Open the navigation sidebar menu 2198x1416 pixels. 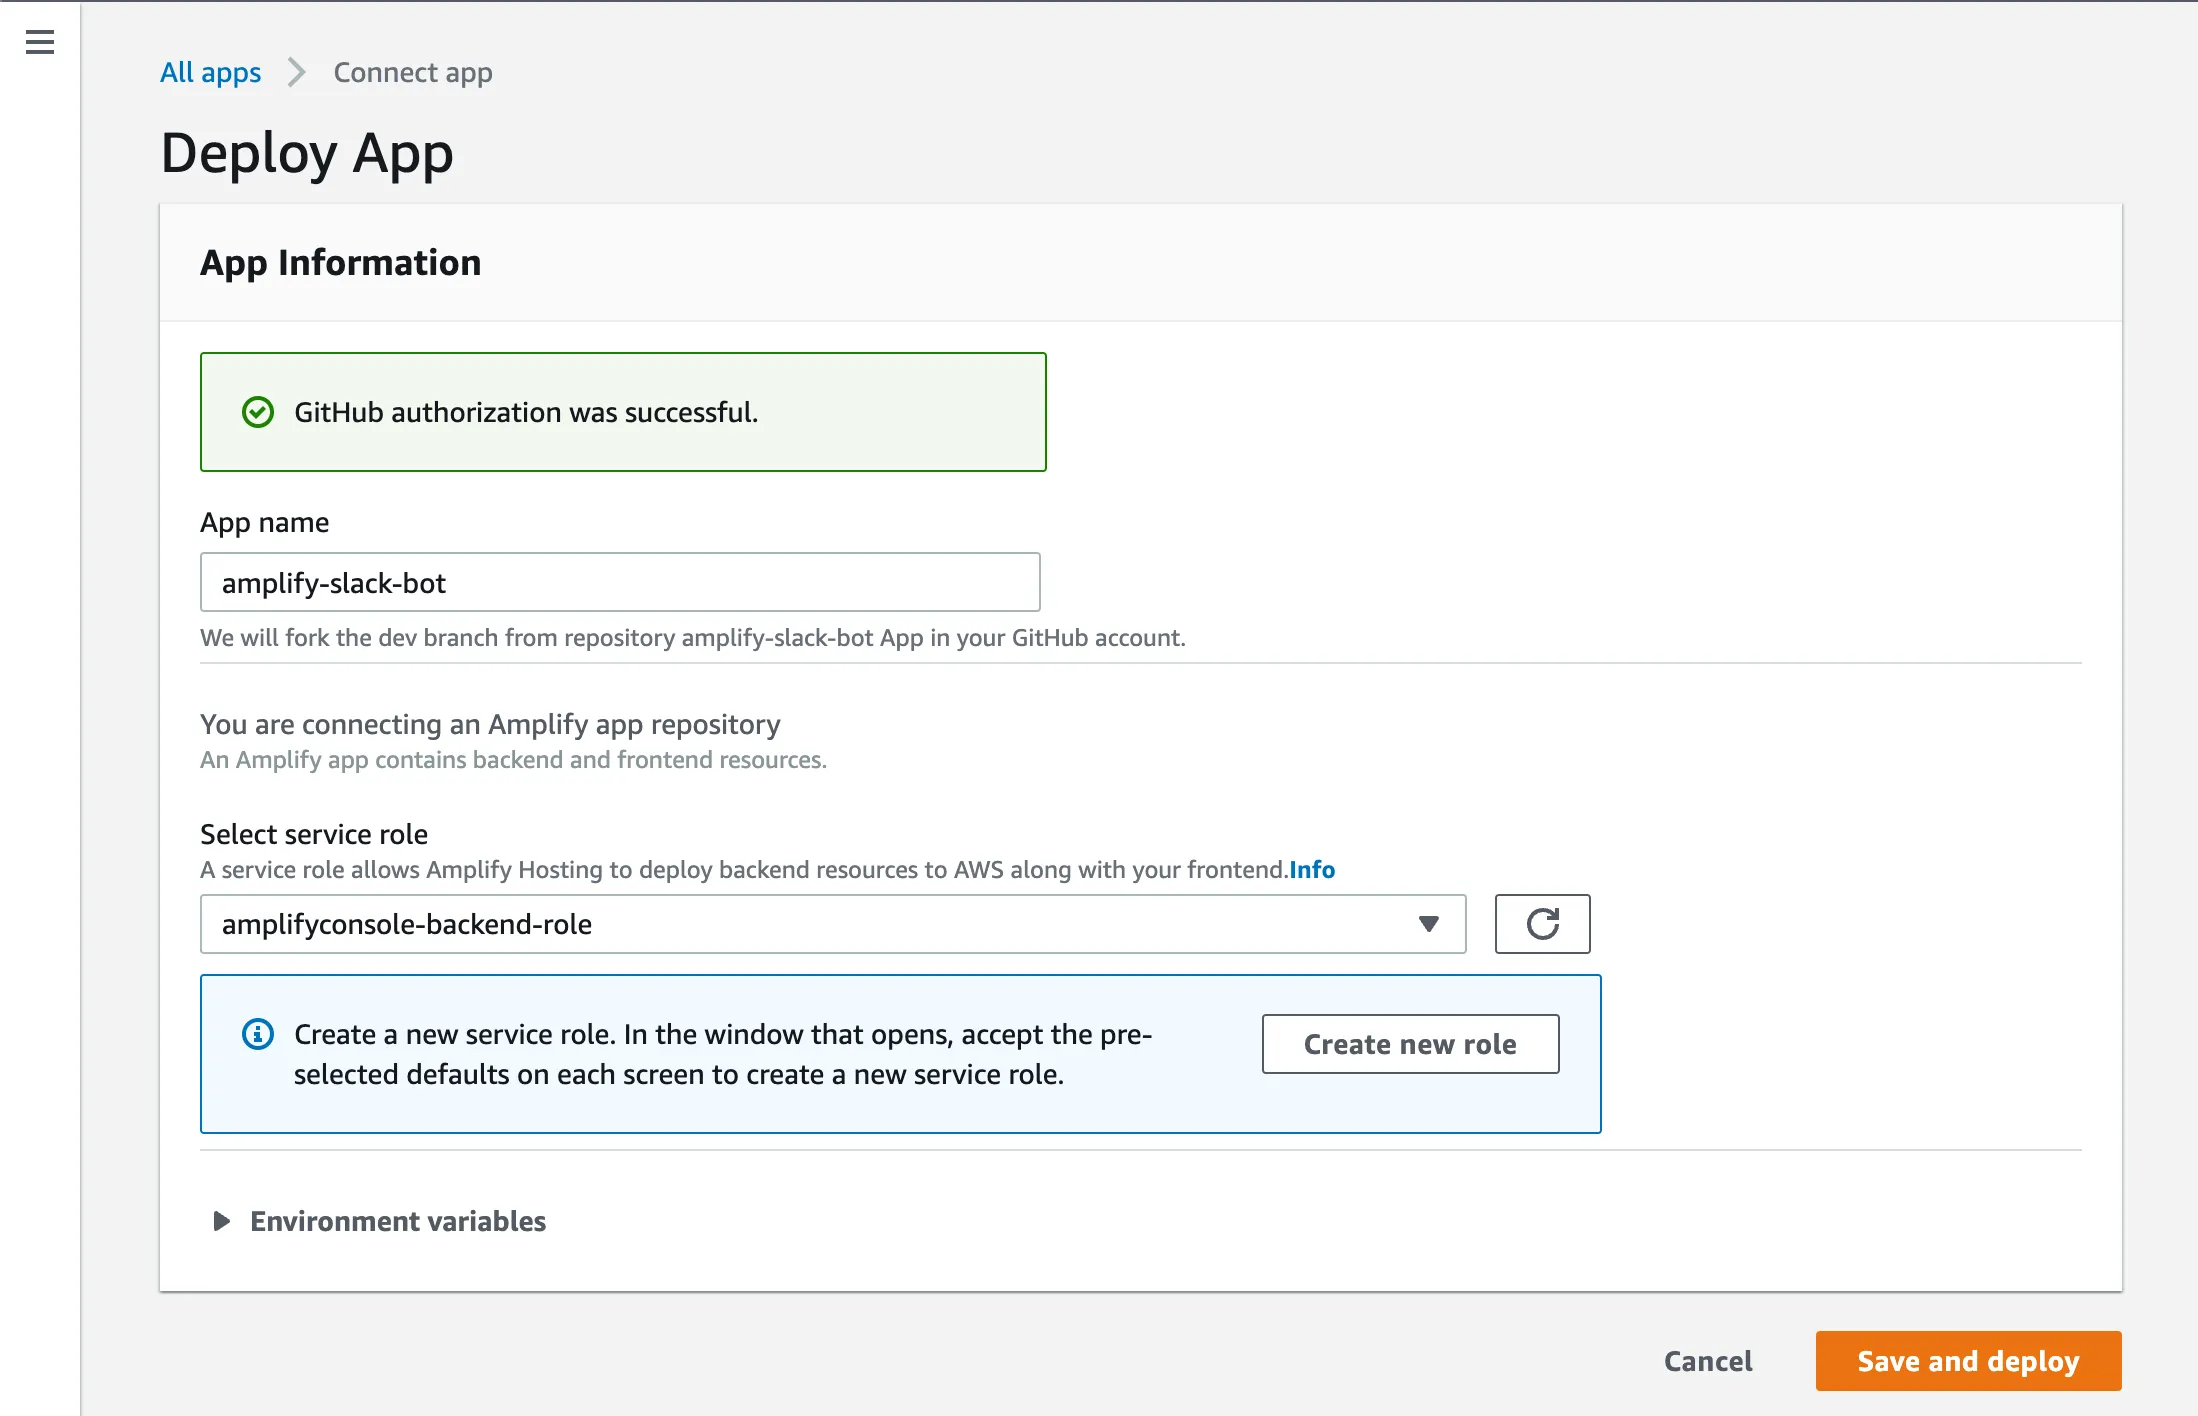point(39,42)
